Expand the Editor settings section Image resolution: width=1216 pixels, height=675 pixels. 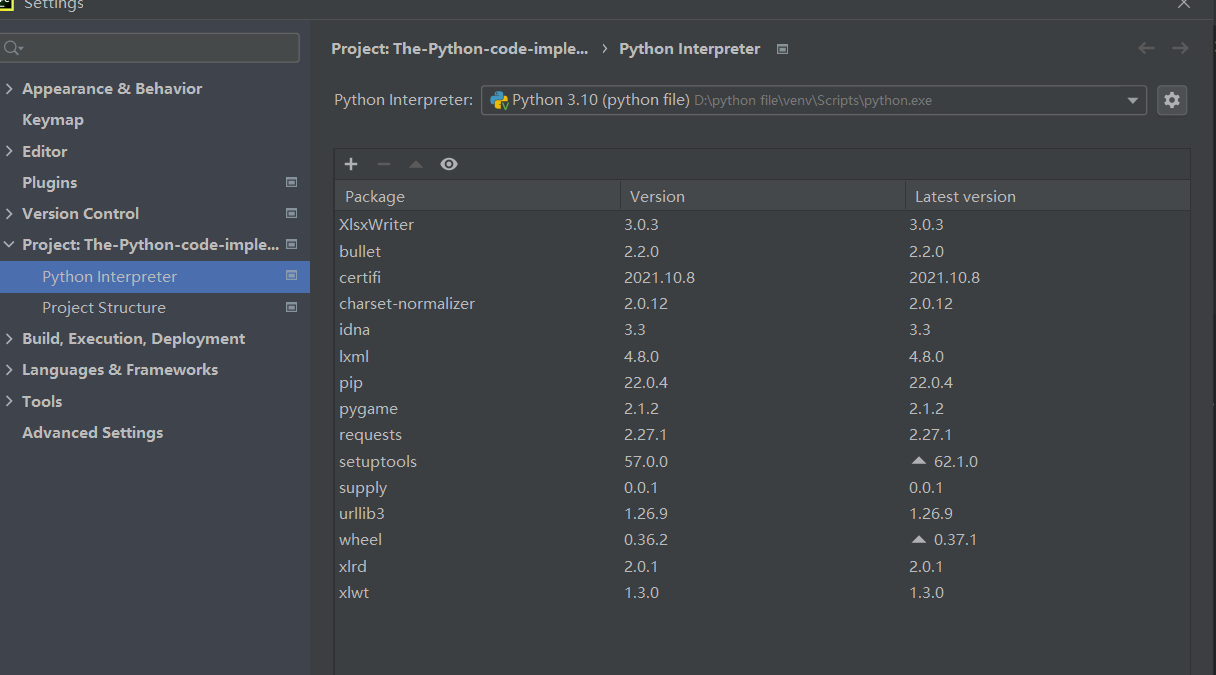click(x=9, y=151)
